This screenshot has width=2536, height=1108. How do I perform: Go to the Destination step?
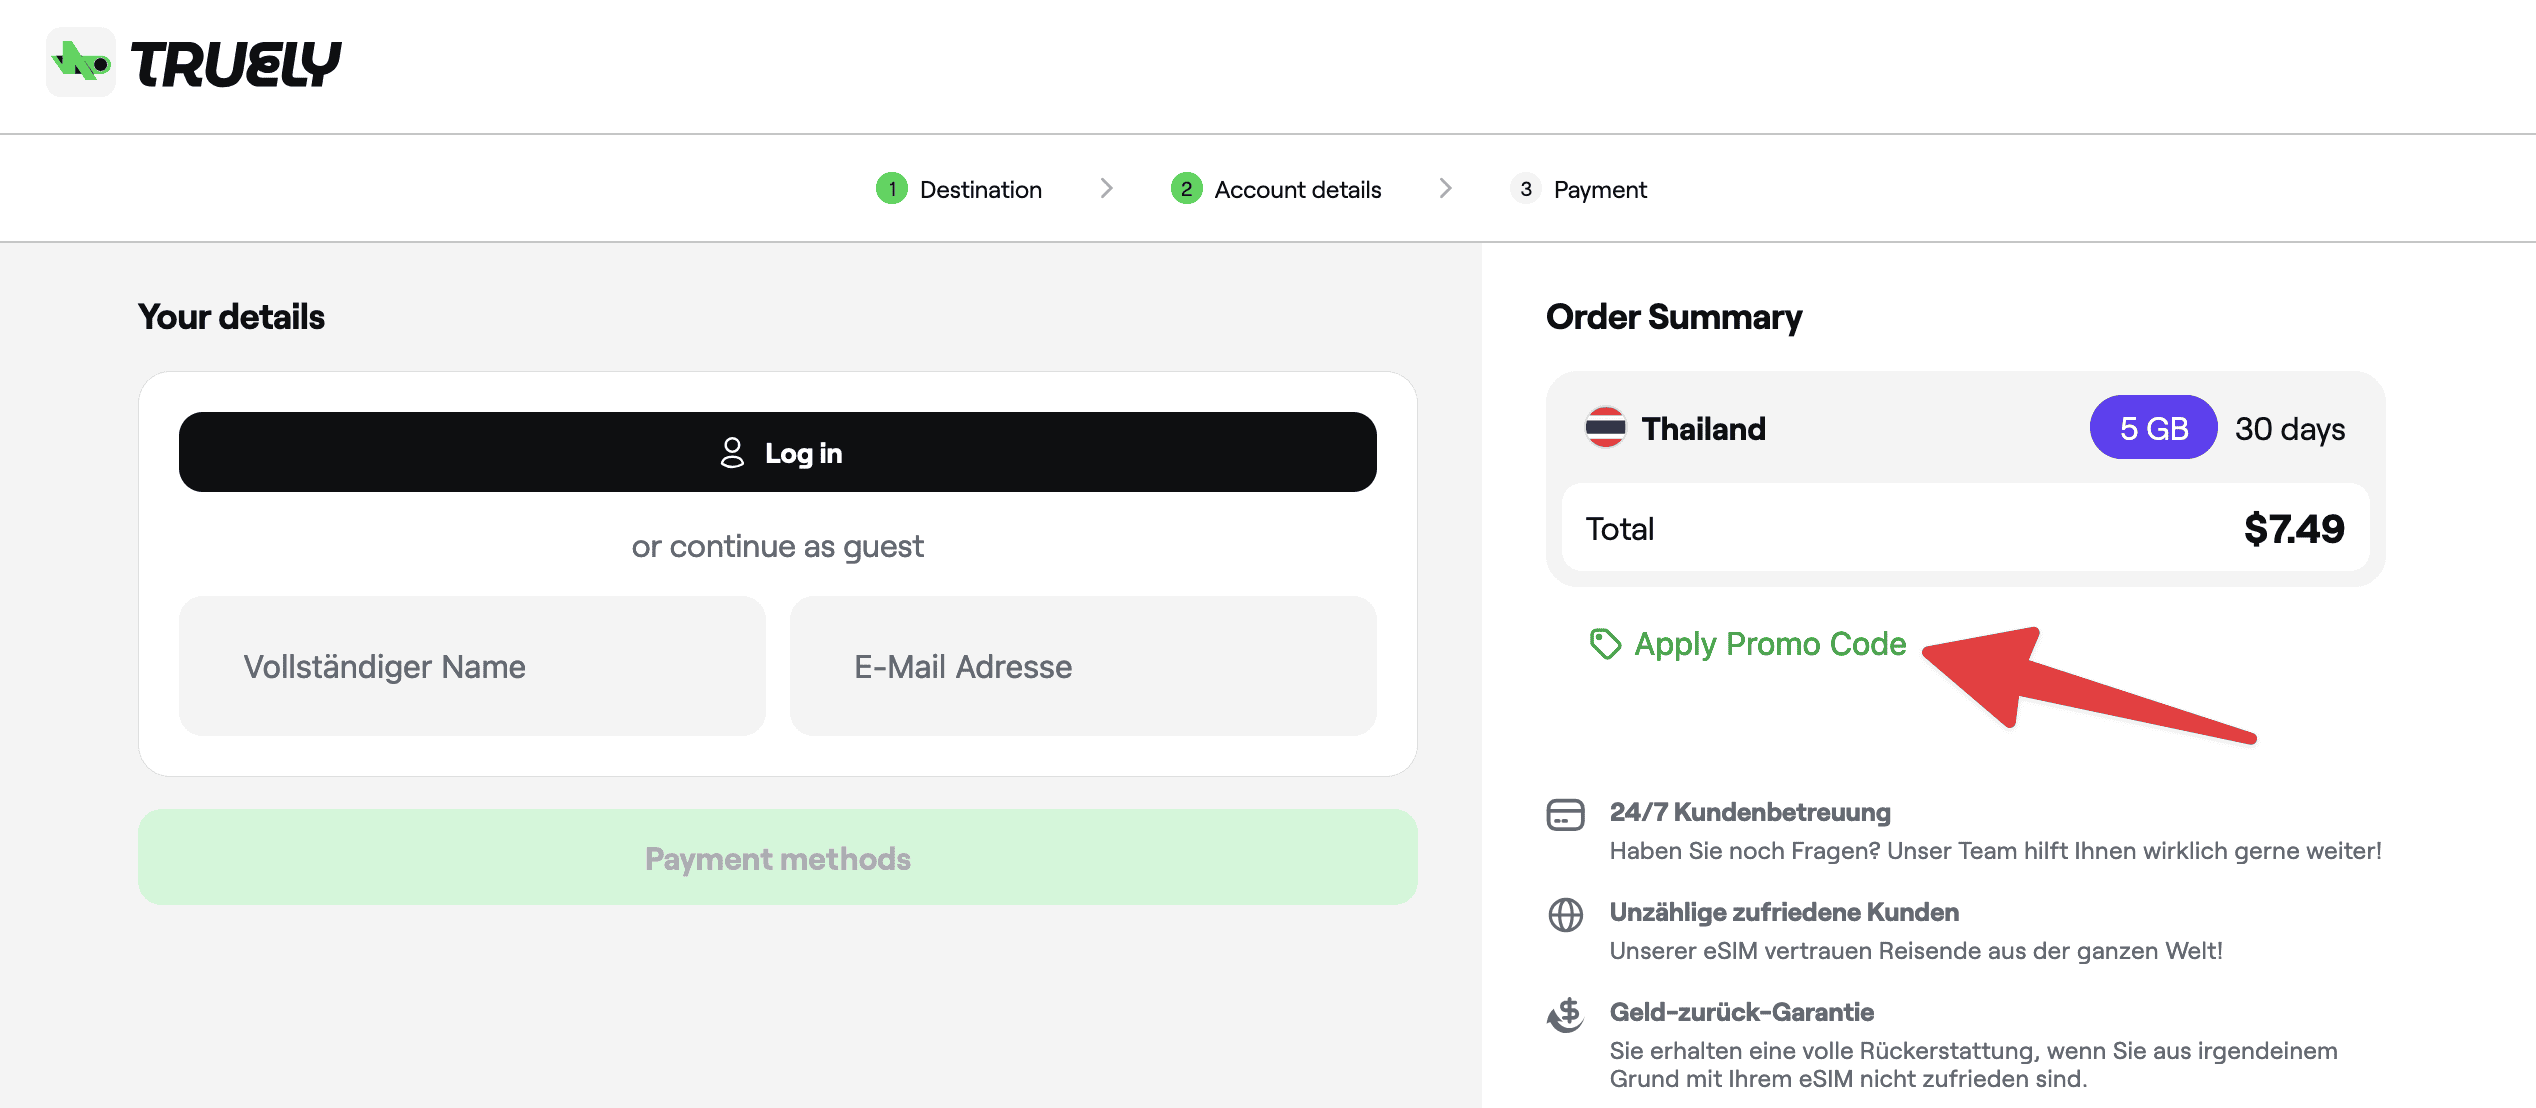(980, 190)
